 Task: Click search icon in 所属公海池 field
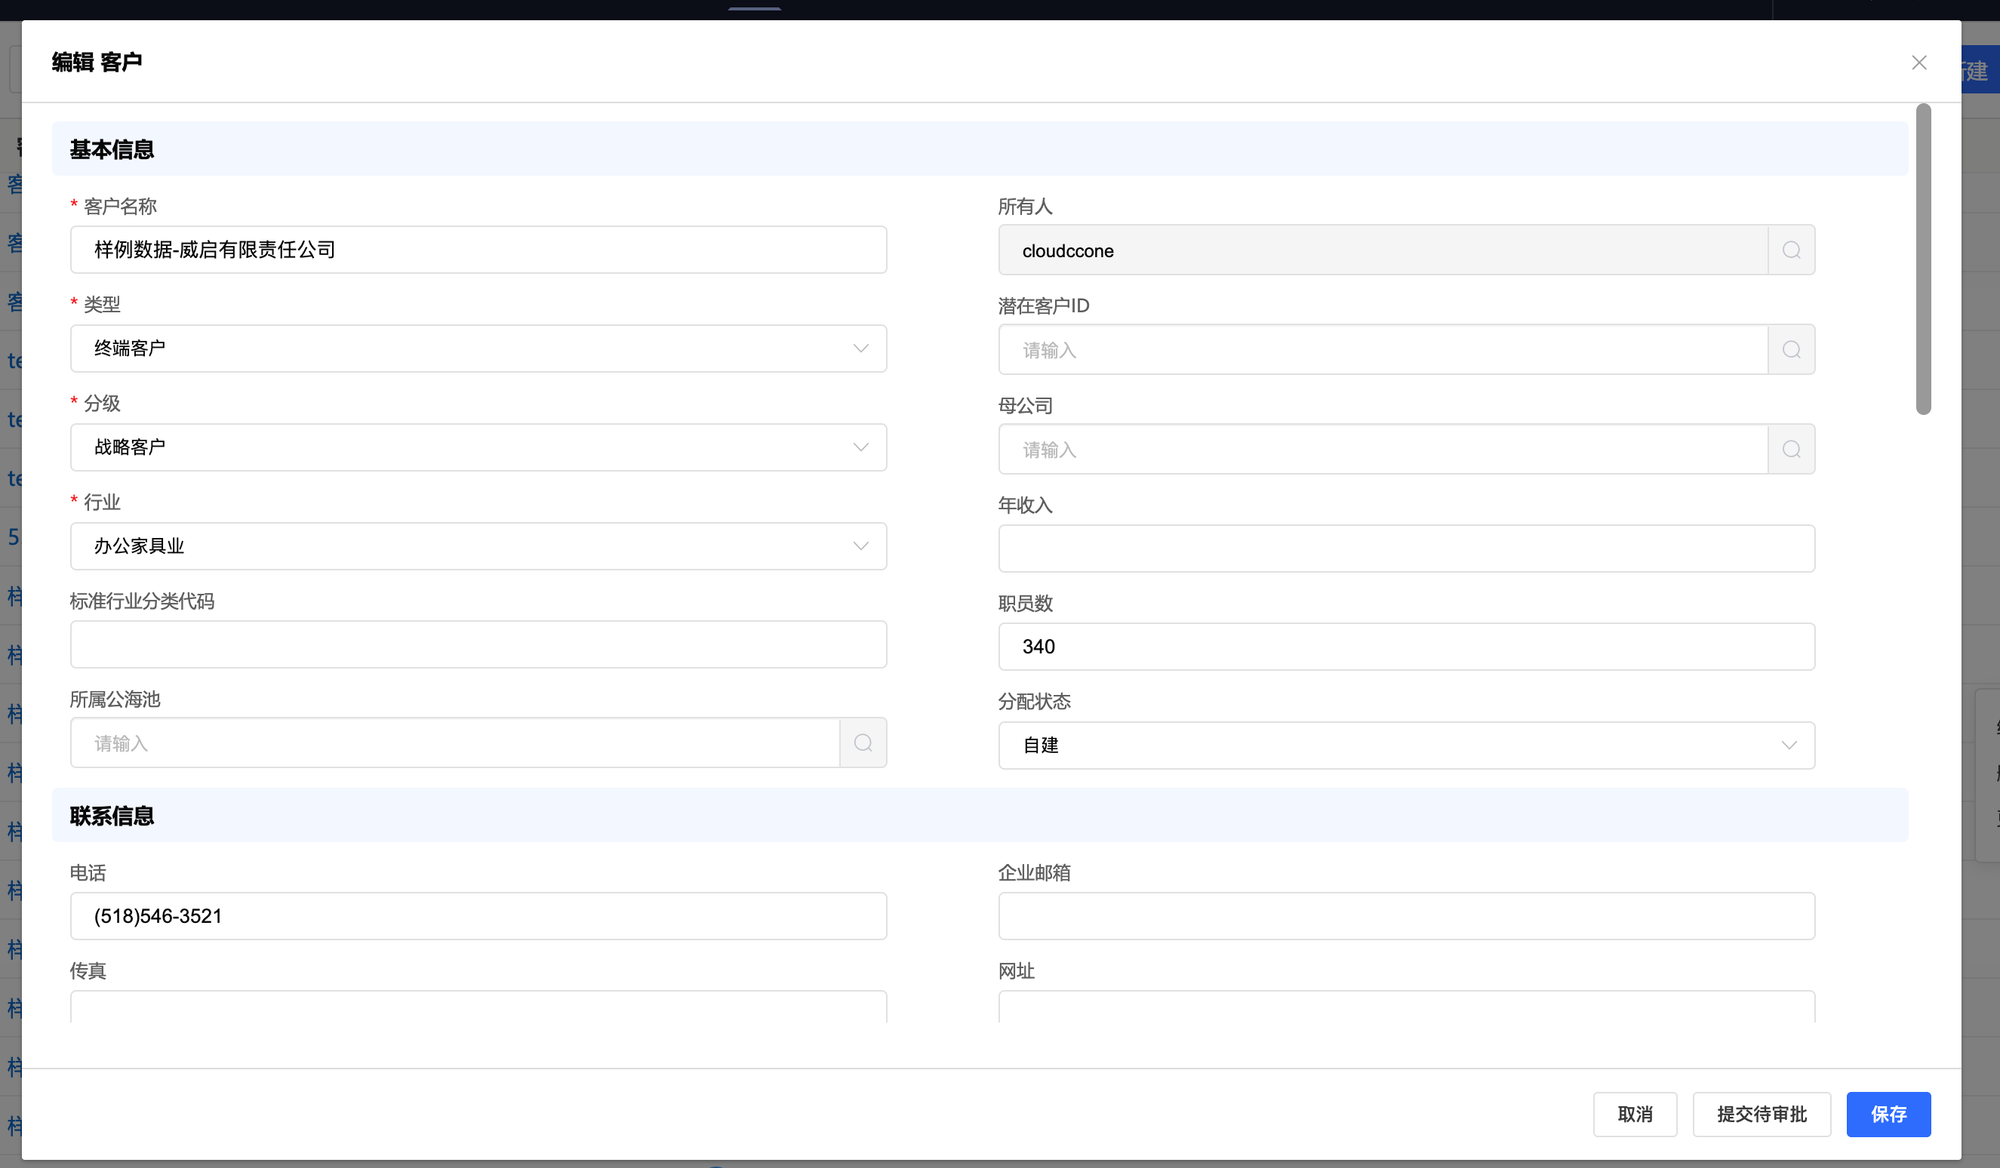tap(863, 743)
